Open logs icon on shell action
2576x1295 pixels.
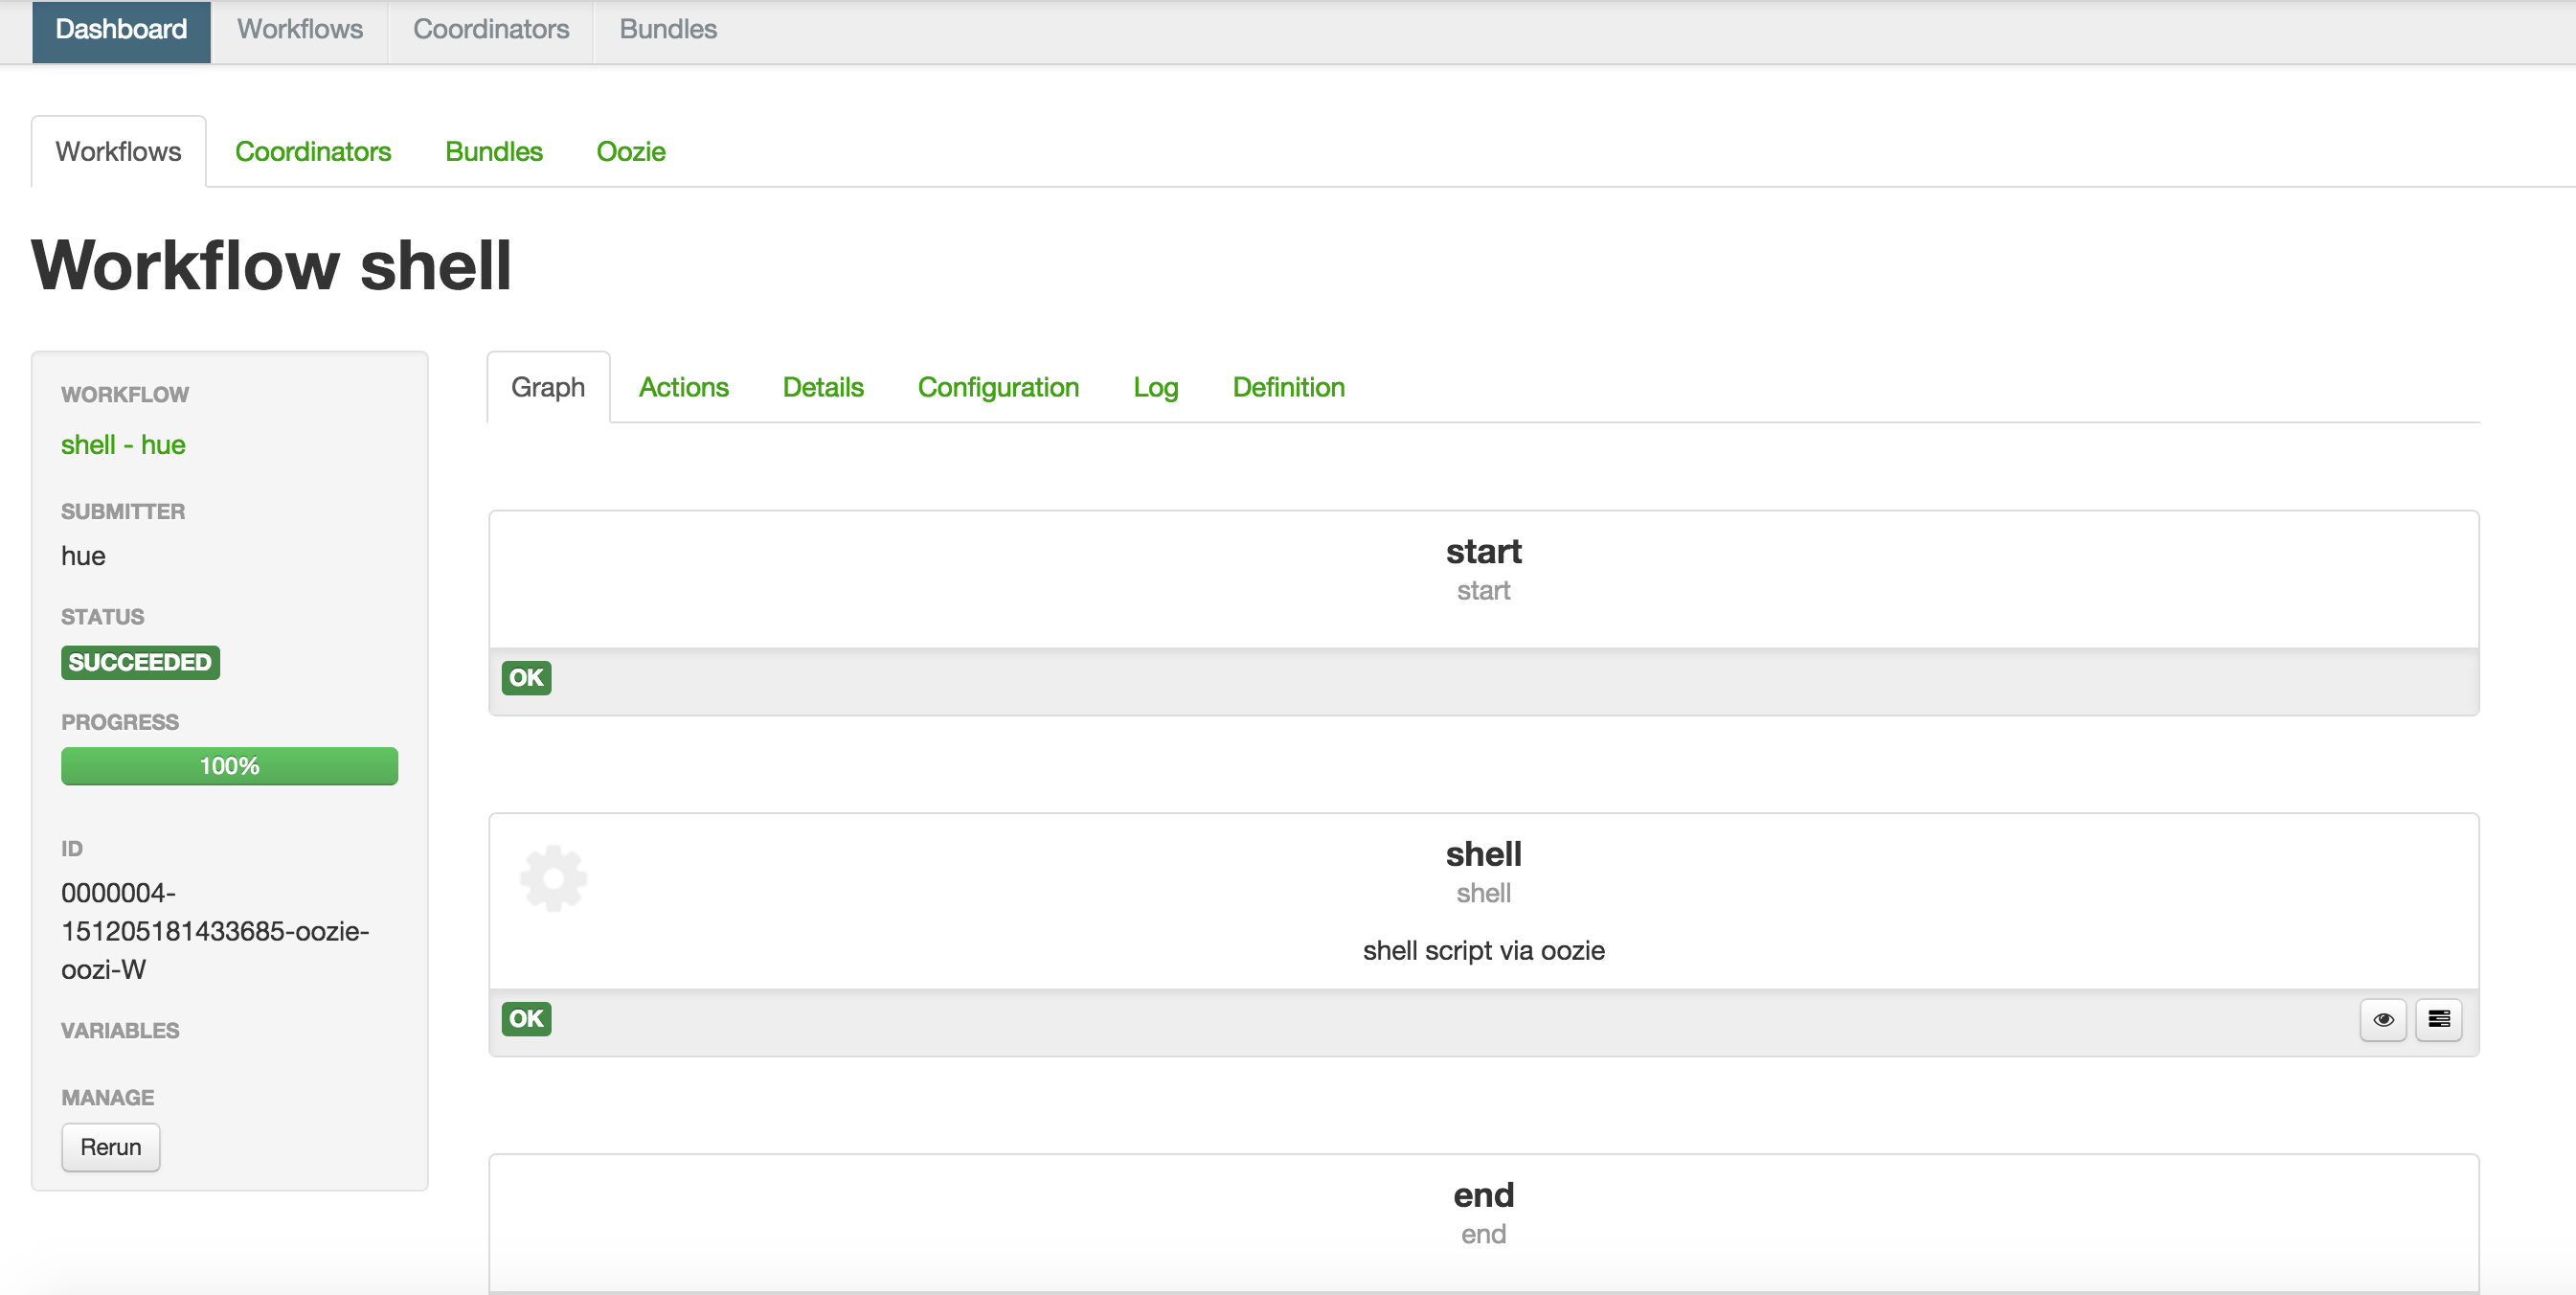click(x=2439, y=1019)
